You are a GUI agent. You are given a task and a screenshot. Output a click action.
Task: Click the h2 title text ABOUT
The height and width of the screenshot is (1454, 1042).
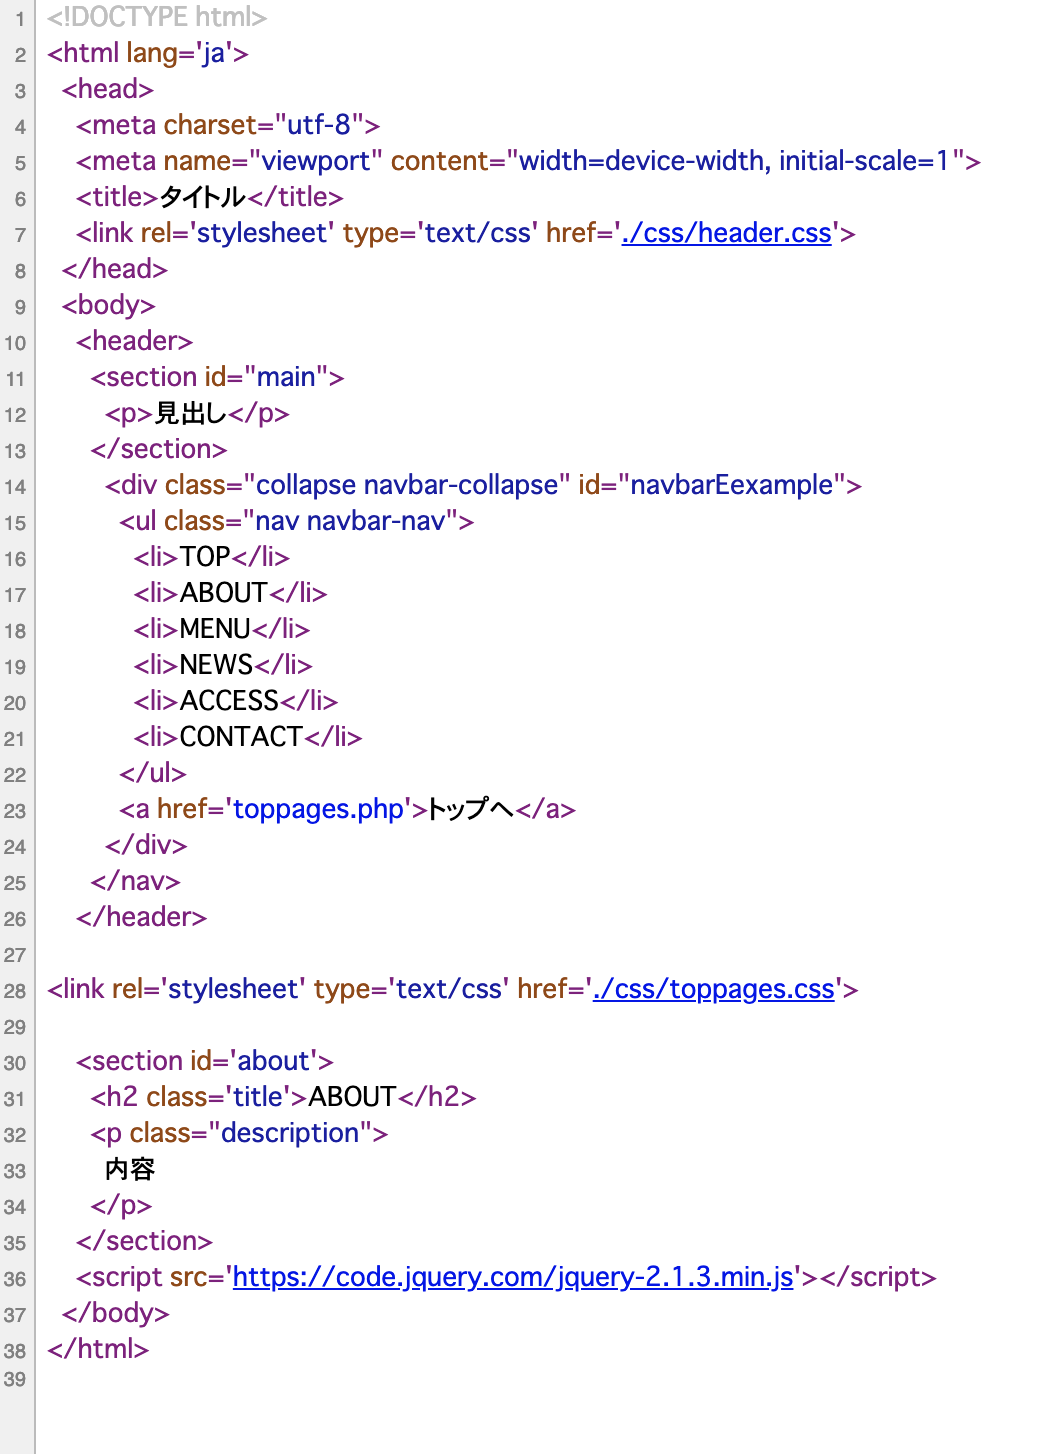352,1097
